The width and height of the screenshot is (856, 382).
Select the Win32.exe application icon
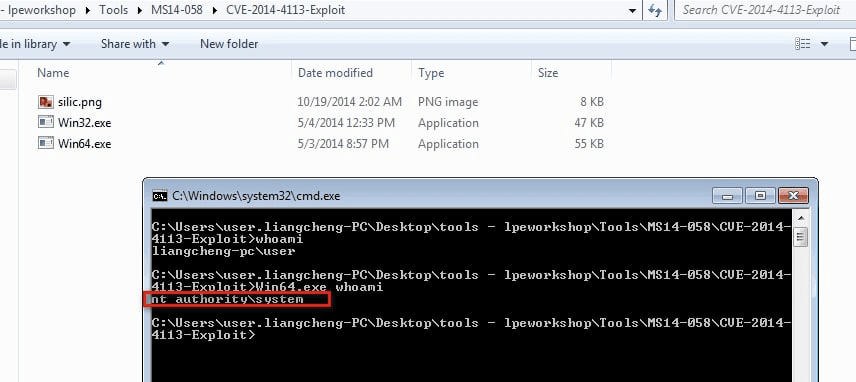(x=46, y=122)
